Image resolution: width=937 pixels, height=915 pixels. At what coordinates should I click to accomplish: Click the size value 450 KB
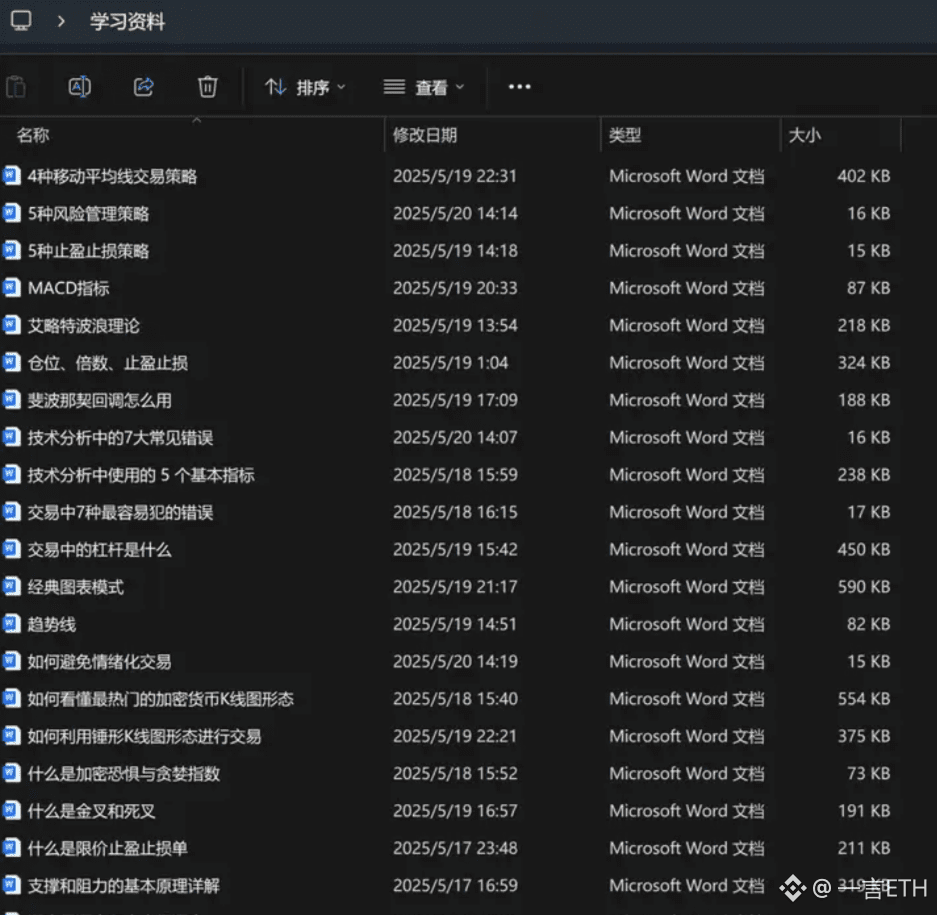[x=863, y=550]
